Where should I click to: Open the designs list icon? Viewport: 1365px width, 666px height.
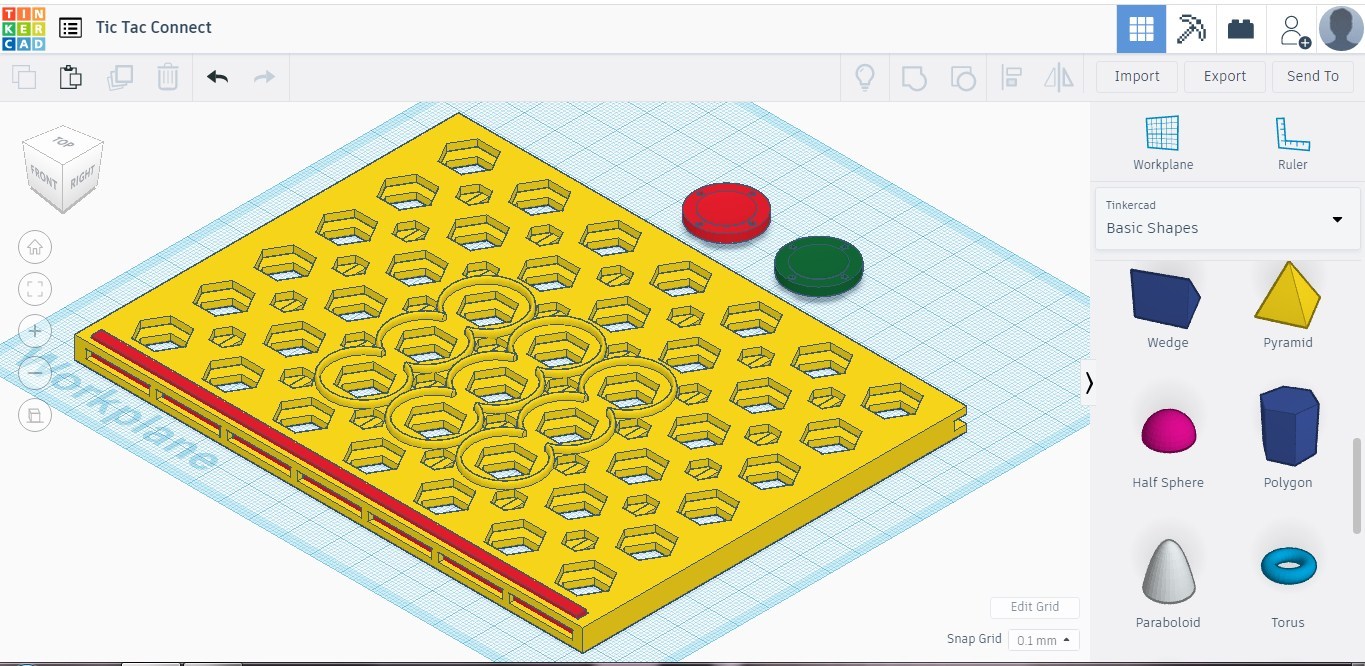pos(70,28)
